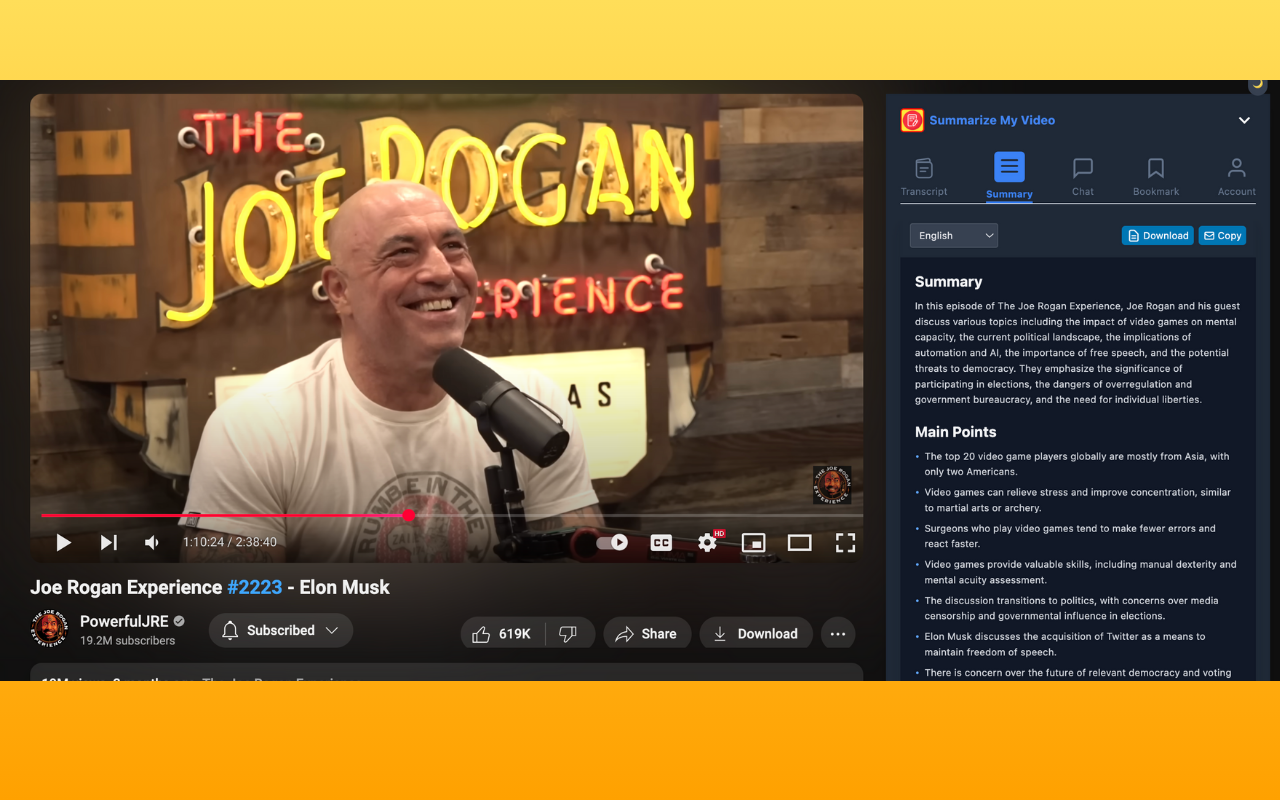Collapse the Summarize My Video panel chevron
This screenshot has width=1280, height=800.
[x=1244, y=120]
